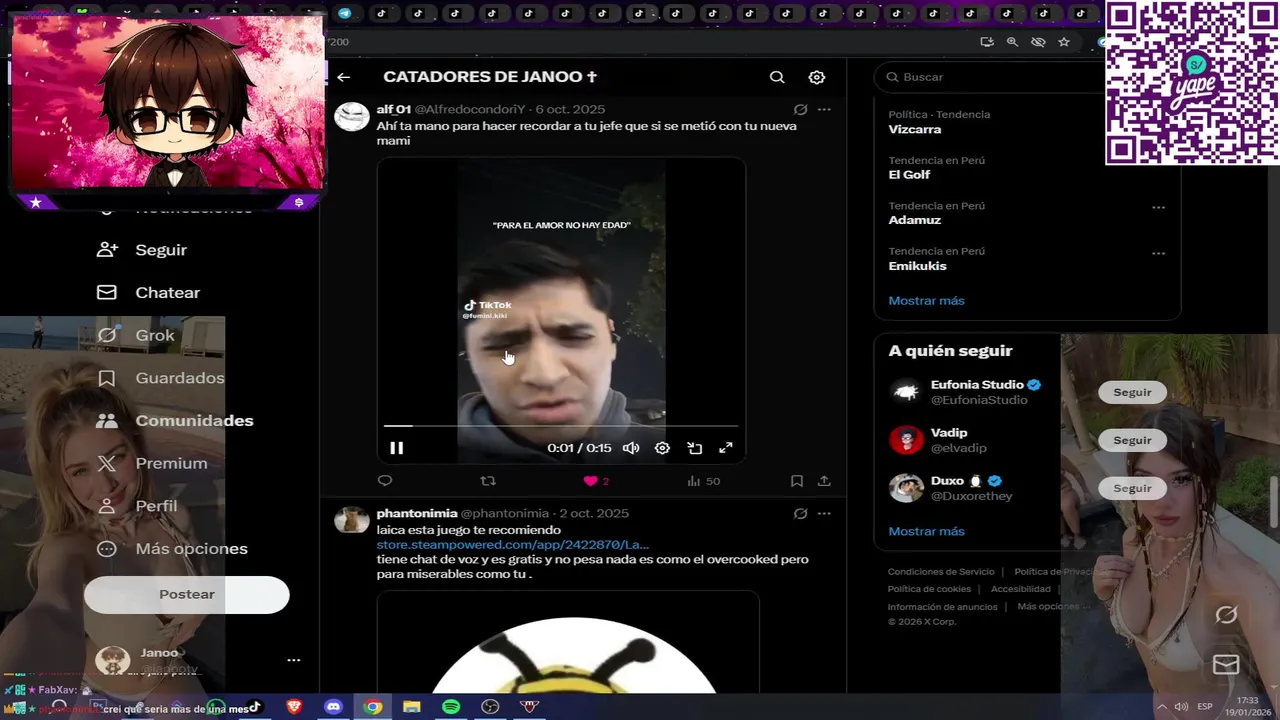Pause the playing video
Image resolution: width=1280 pixels, height=720 pixels.
pos(396,448)
